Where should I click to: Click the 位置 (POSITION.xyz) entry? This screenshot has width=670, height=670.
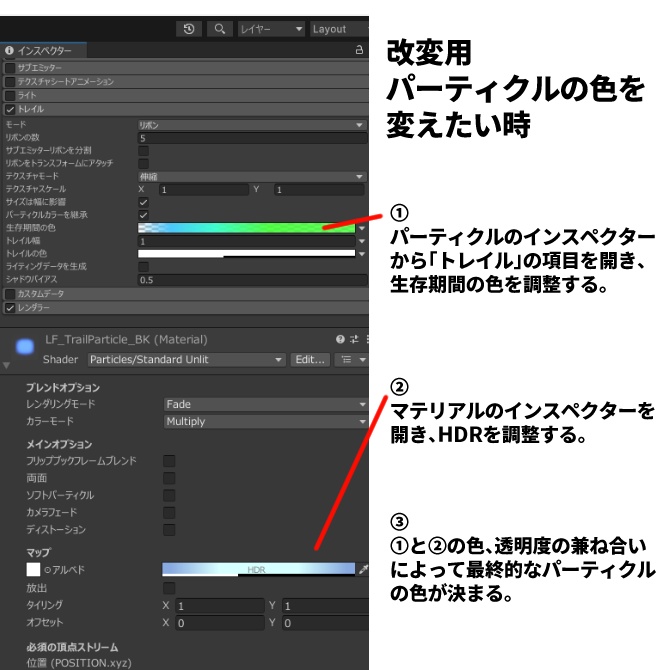tap(79, 663)
